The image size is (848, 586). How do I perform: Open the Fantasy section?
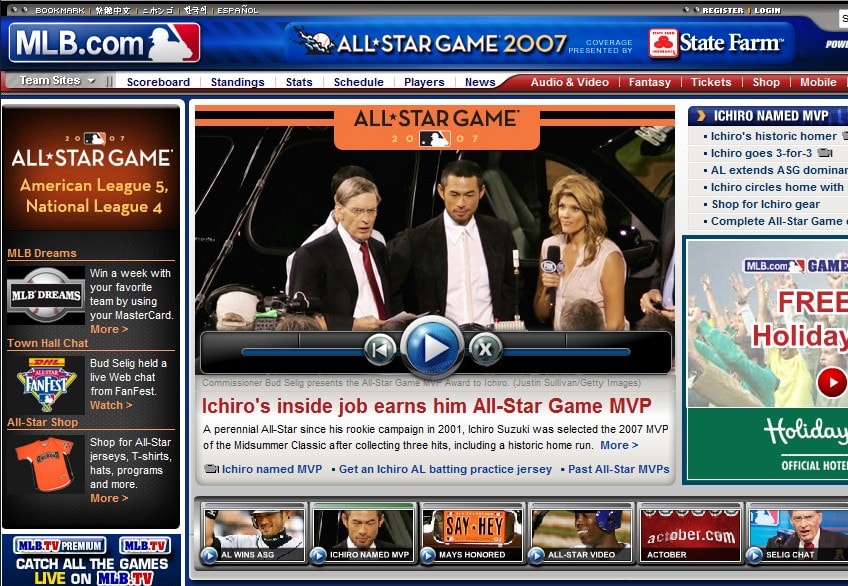coord(650,82)
